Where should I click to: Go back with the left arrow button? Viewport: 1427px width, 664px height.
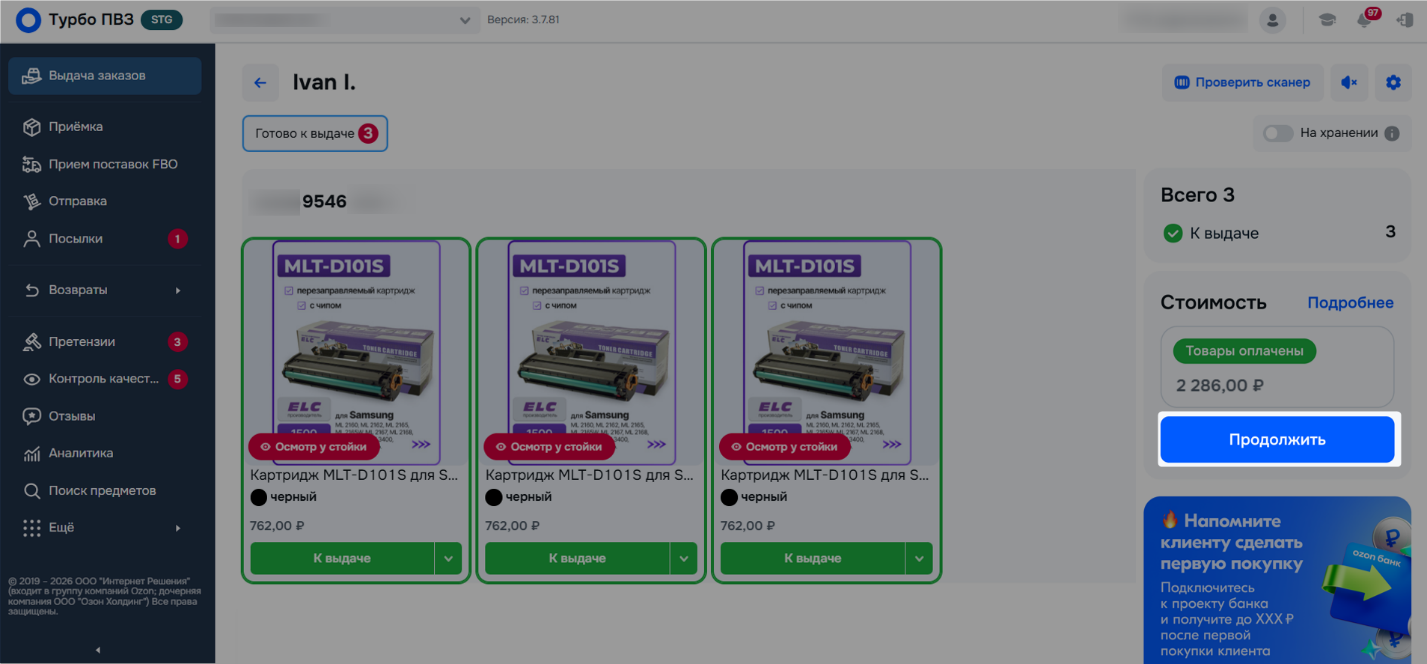tap(260, 83)
